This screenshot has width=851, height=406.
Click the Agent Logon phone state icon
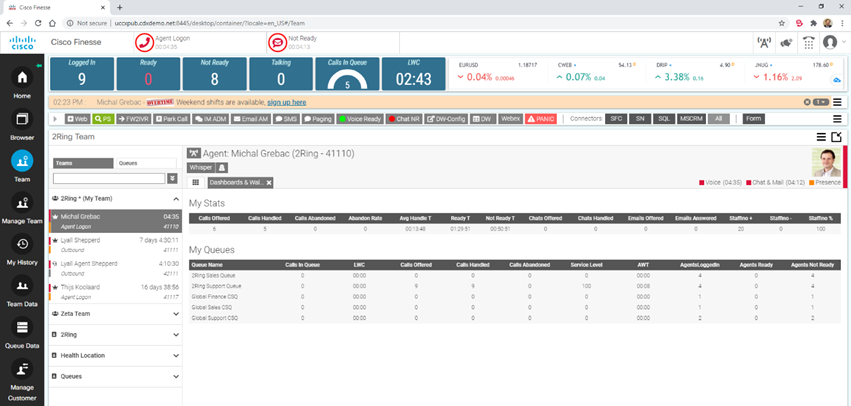pyautogui.click(x=144, y=42)
